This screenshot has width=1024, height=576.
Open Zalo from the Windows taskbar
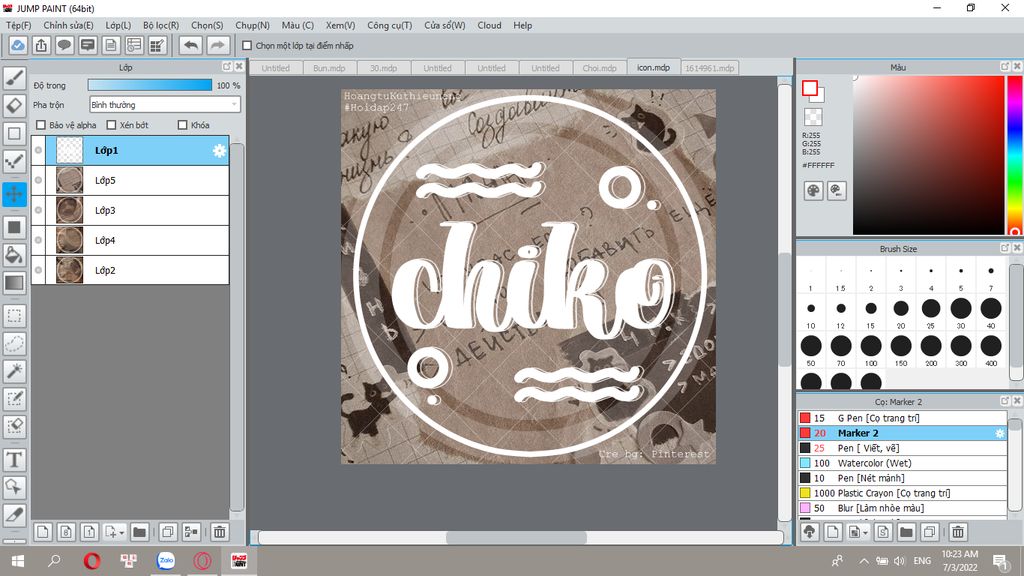click(x=166, y=560)
